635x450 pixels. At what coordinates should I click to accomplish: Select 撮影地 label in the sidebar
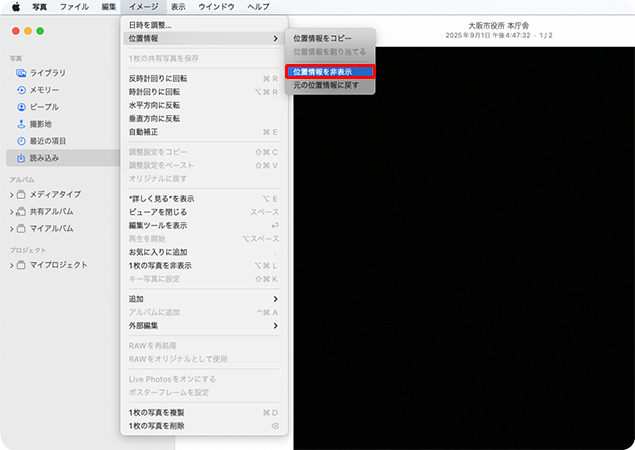pos(40,124)
